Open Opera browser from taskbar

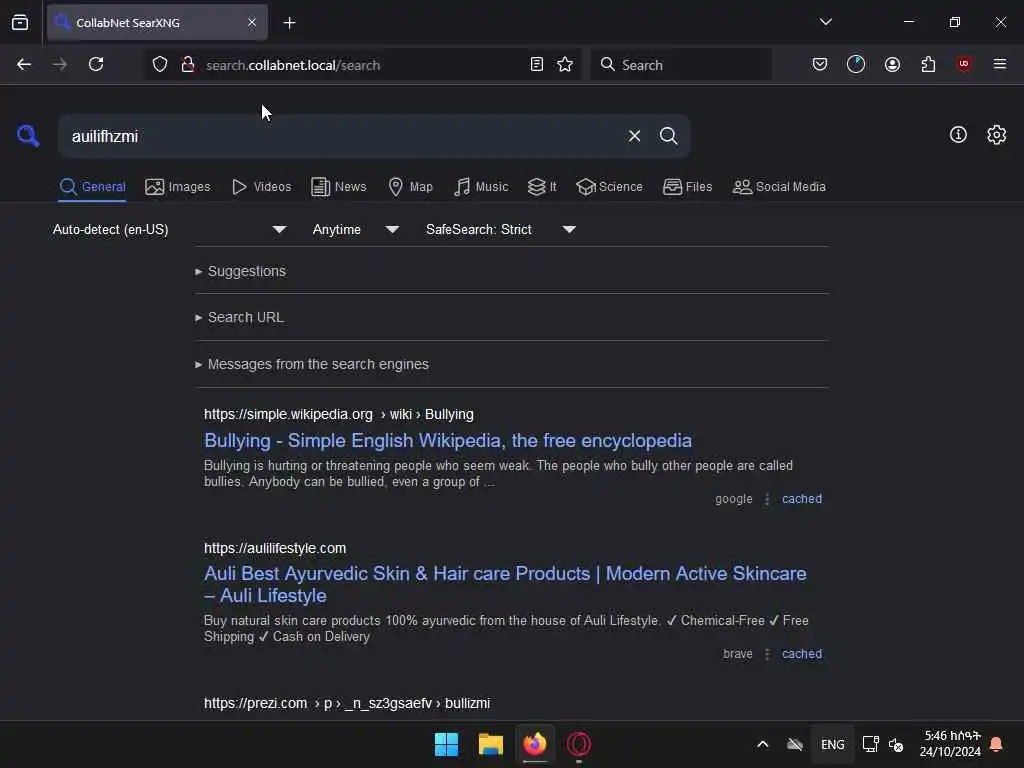coord(579,744)
